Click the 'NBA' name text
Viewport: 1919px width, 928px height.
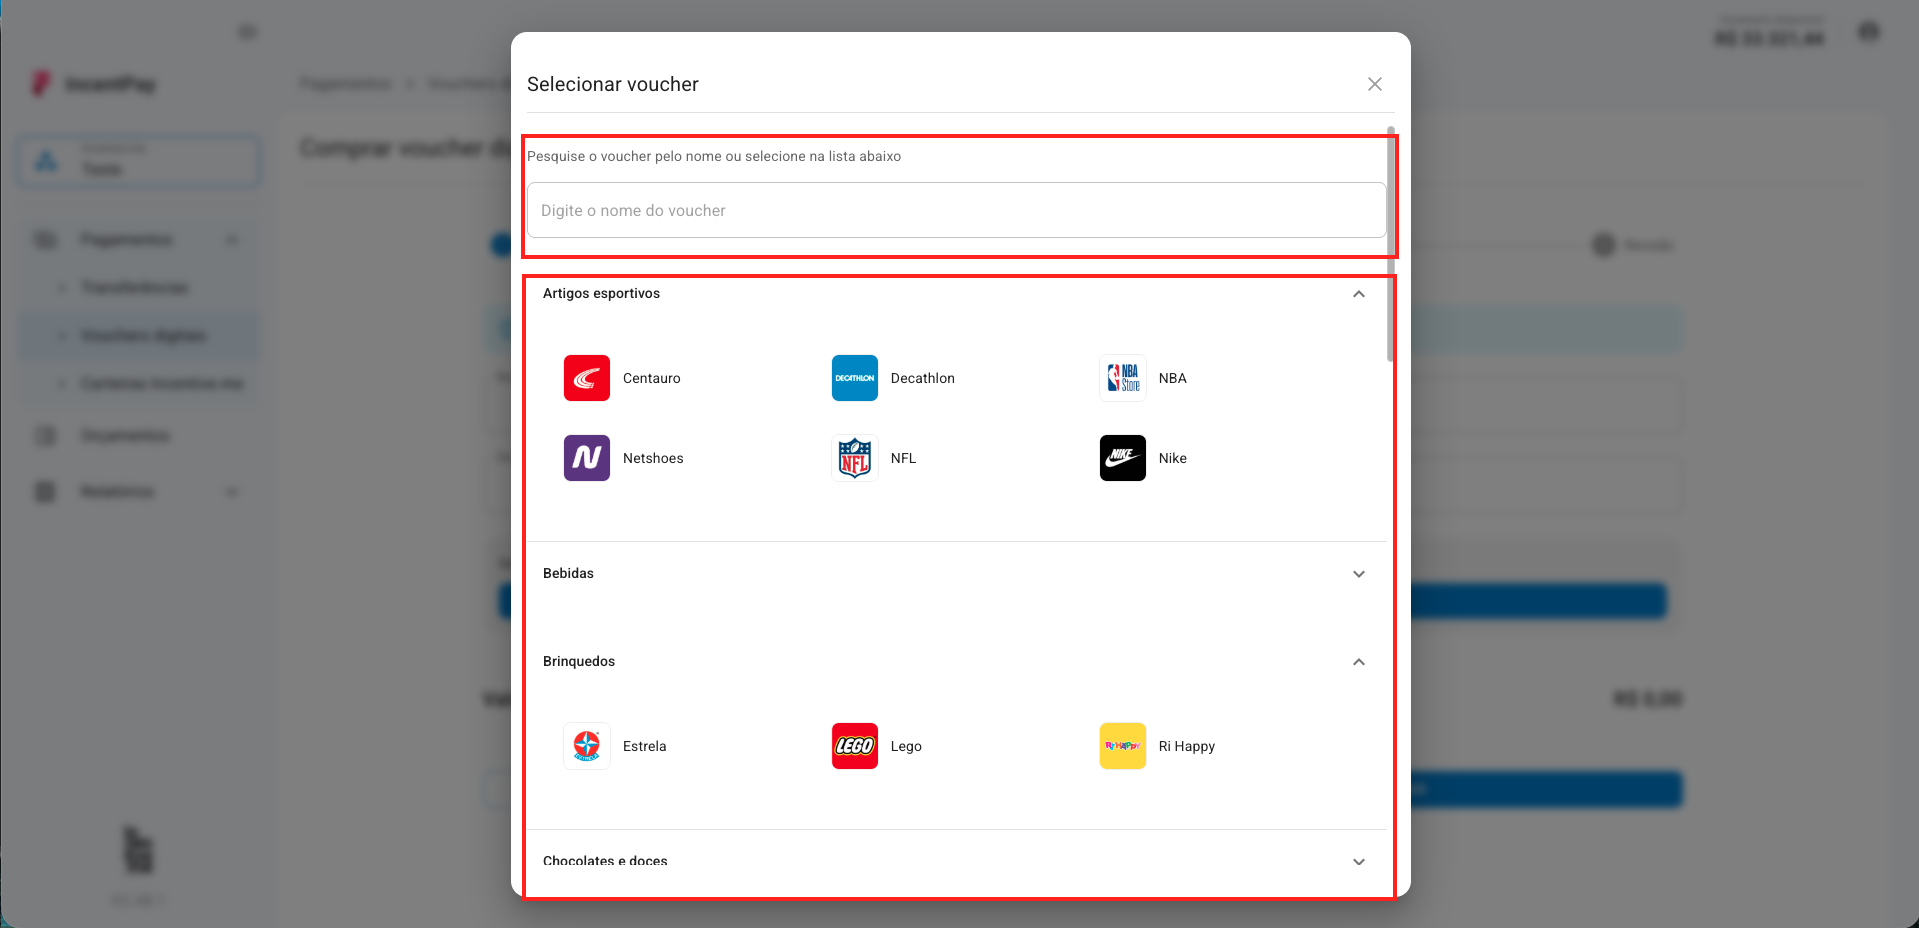point(1173,378)
